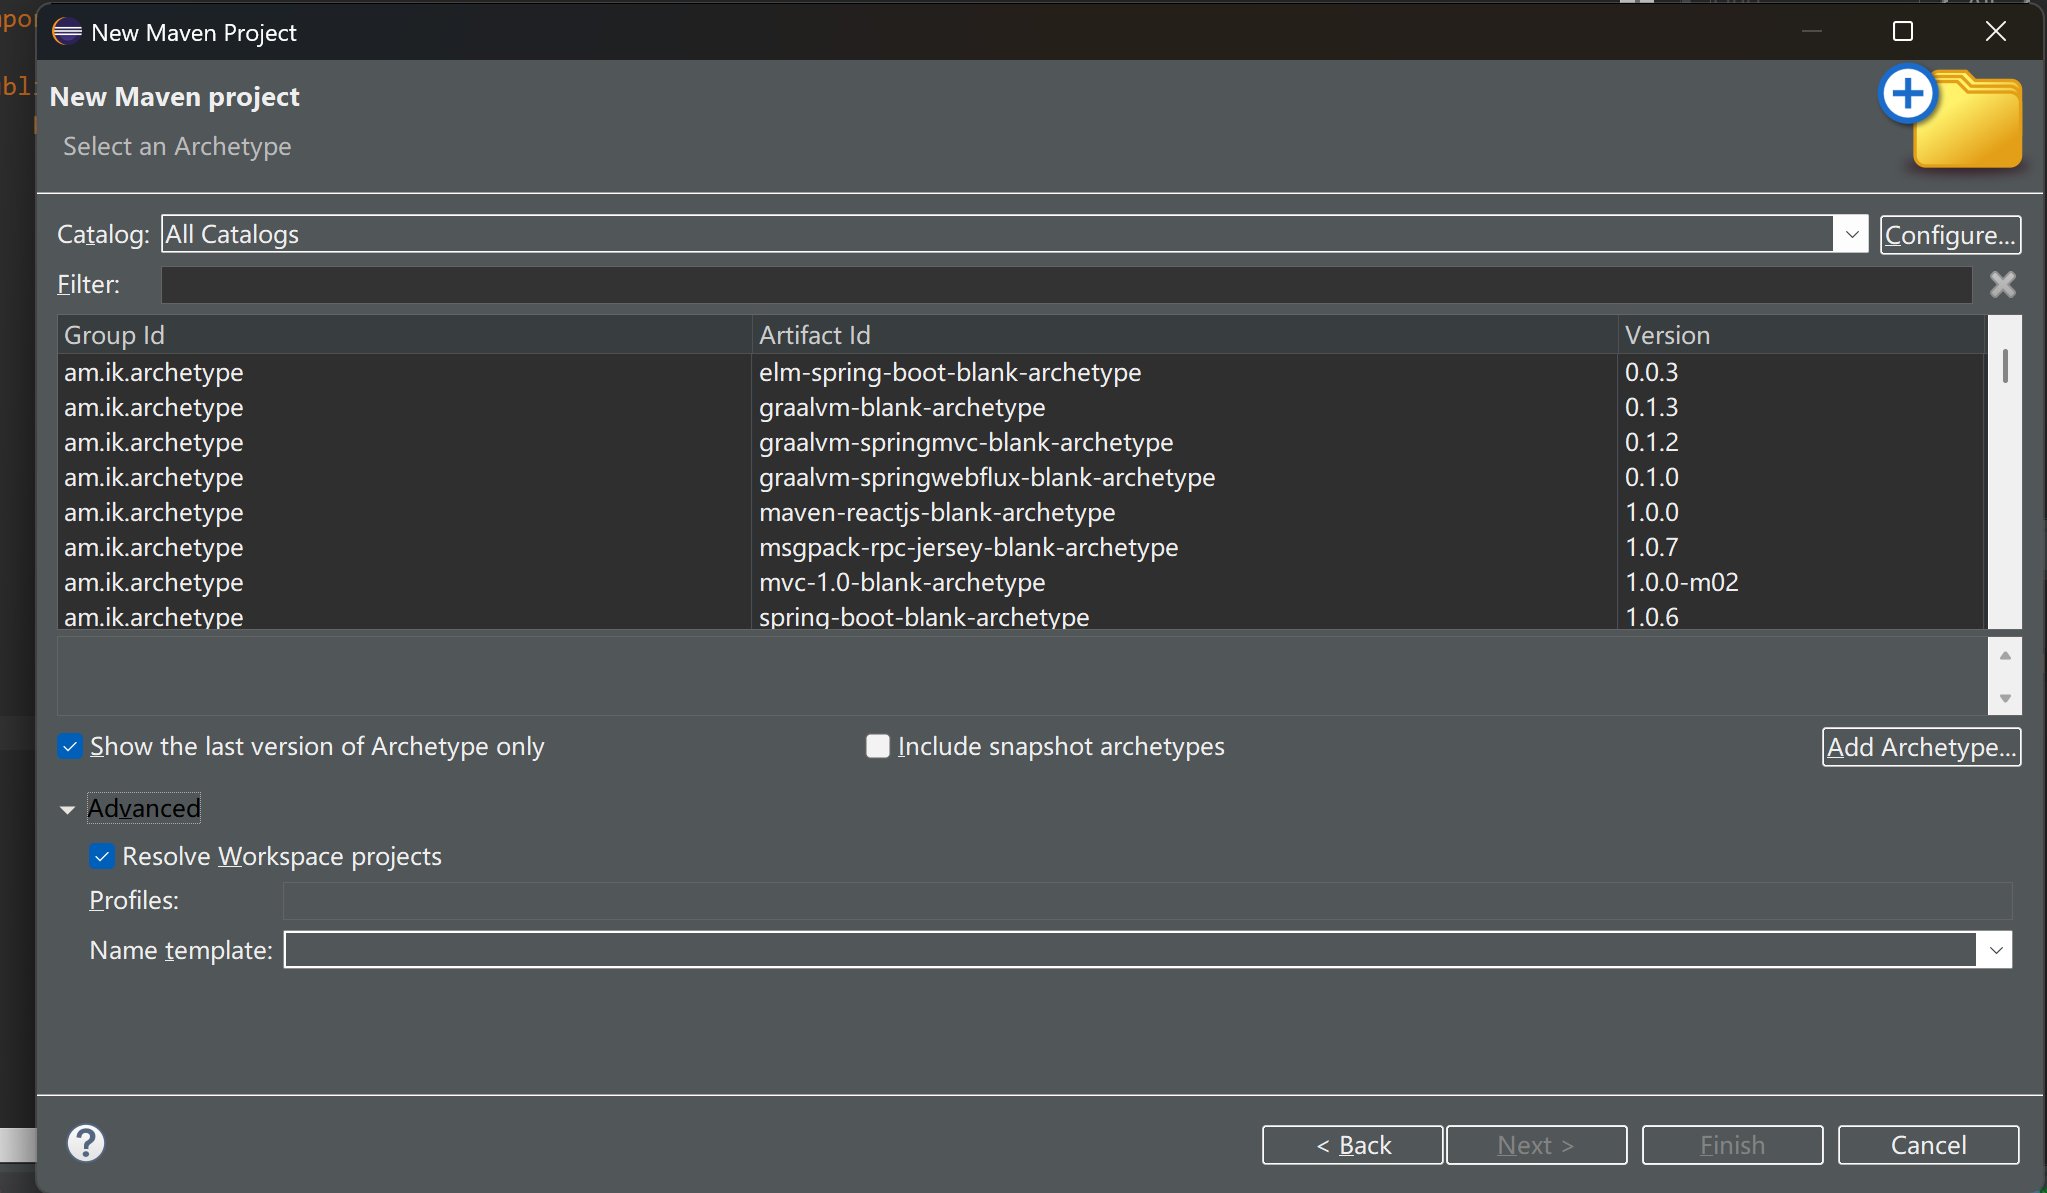Close the New Maven Project dialog

1995,32
